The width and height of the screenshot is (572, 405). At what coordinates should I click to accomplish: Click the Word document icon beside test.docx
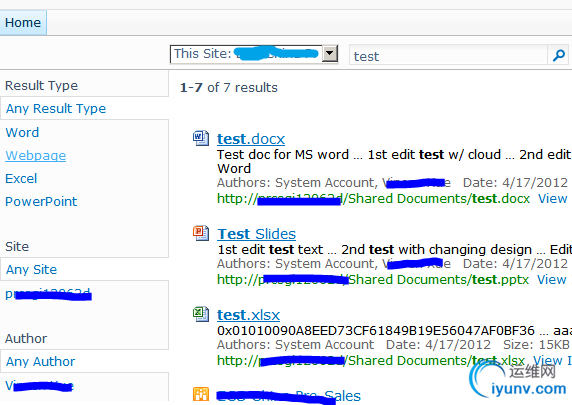[201, 139]
